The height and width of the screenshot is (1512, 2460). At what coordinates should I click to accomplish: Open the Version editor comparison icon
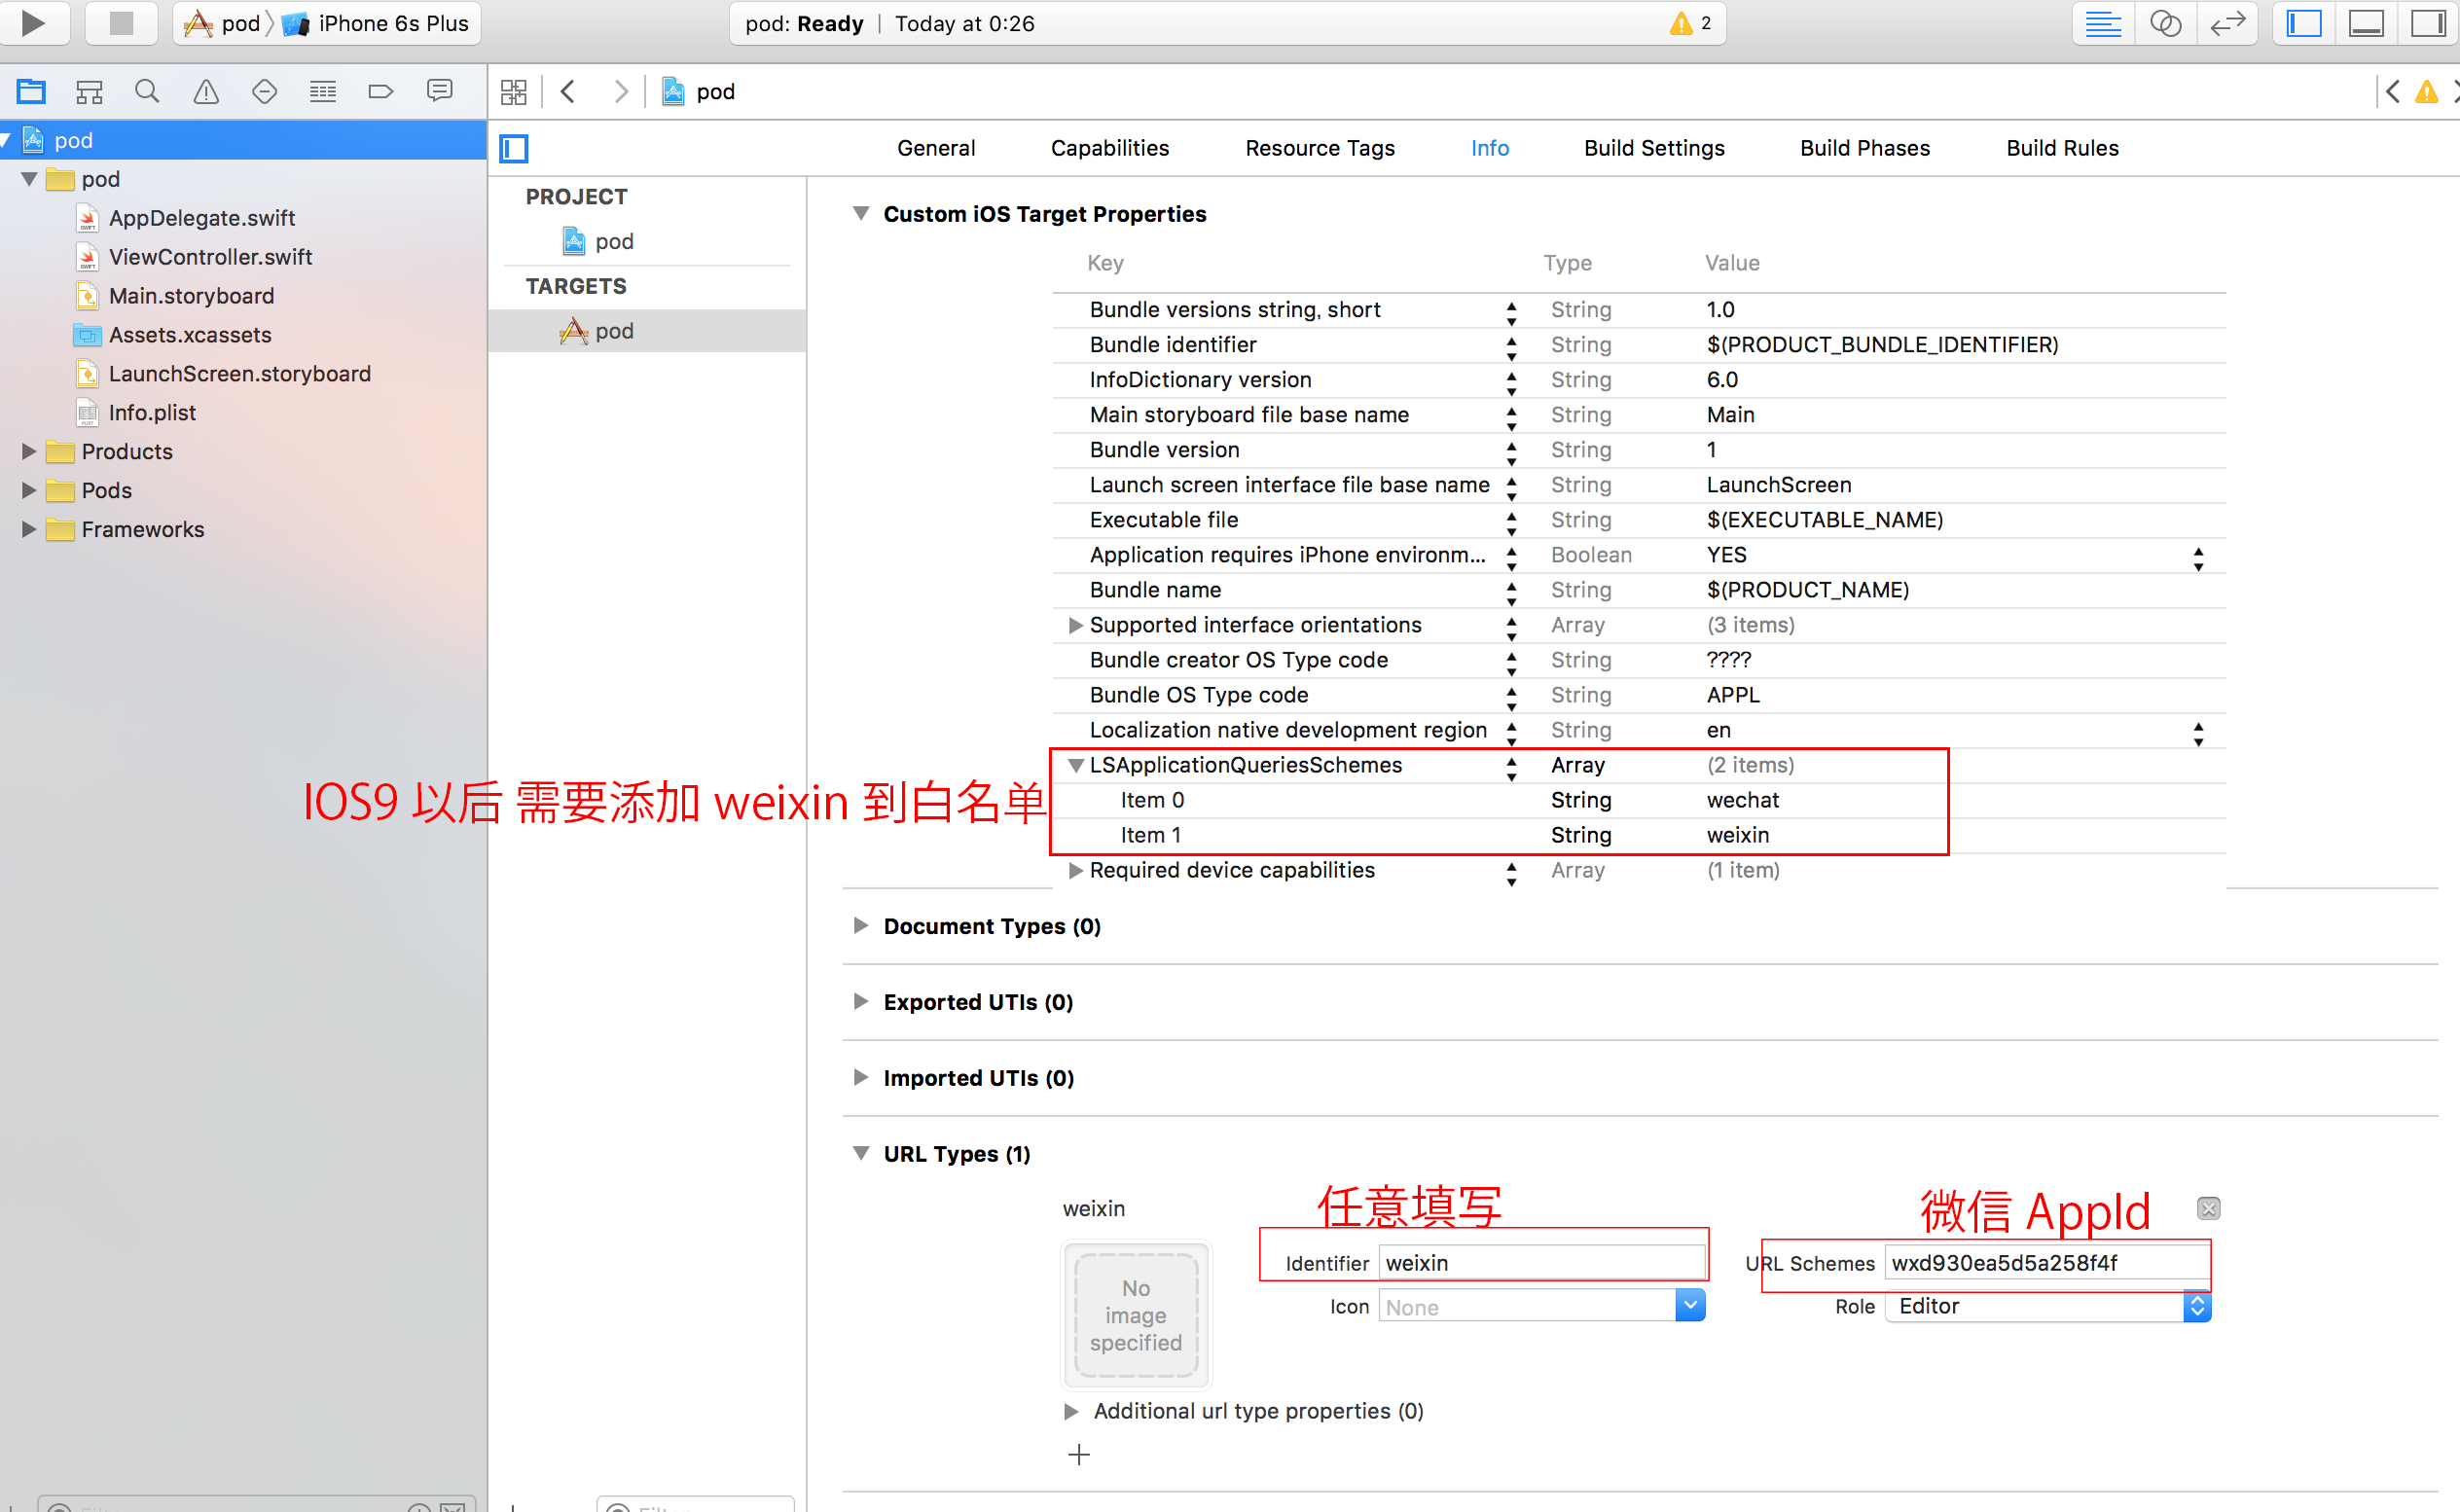tap(2227, 23)
